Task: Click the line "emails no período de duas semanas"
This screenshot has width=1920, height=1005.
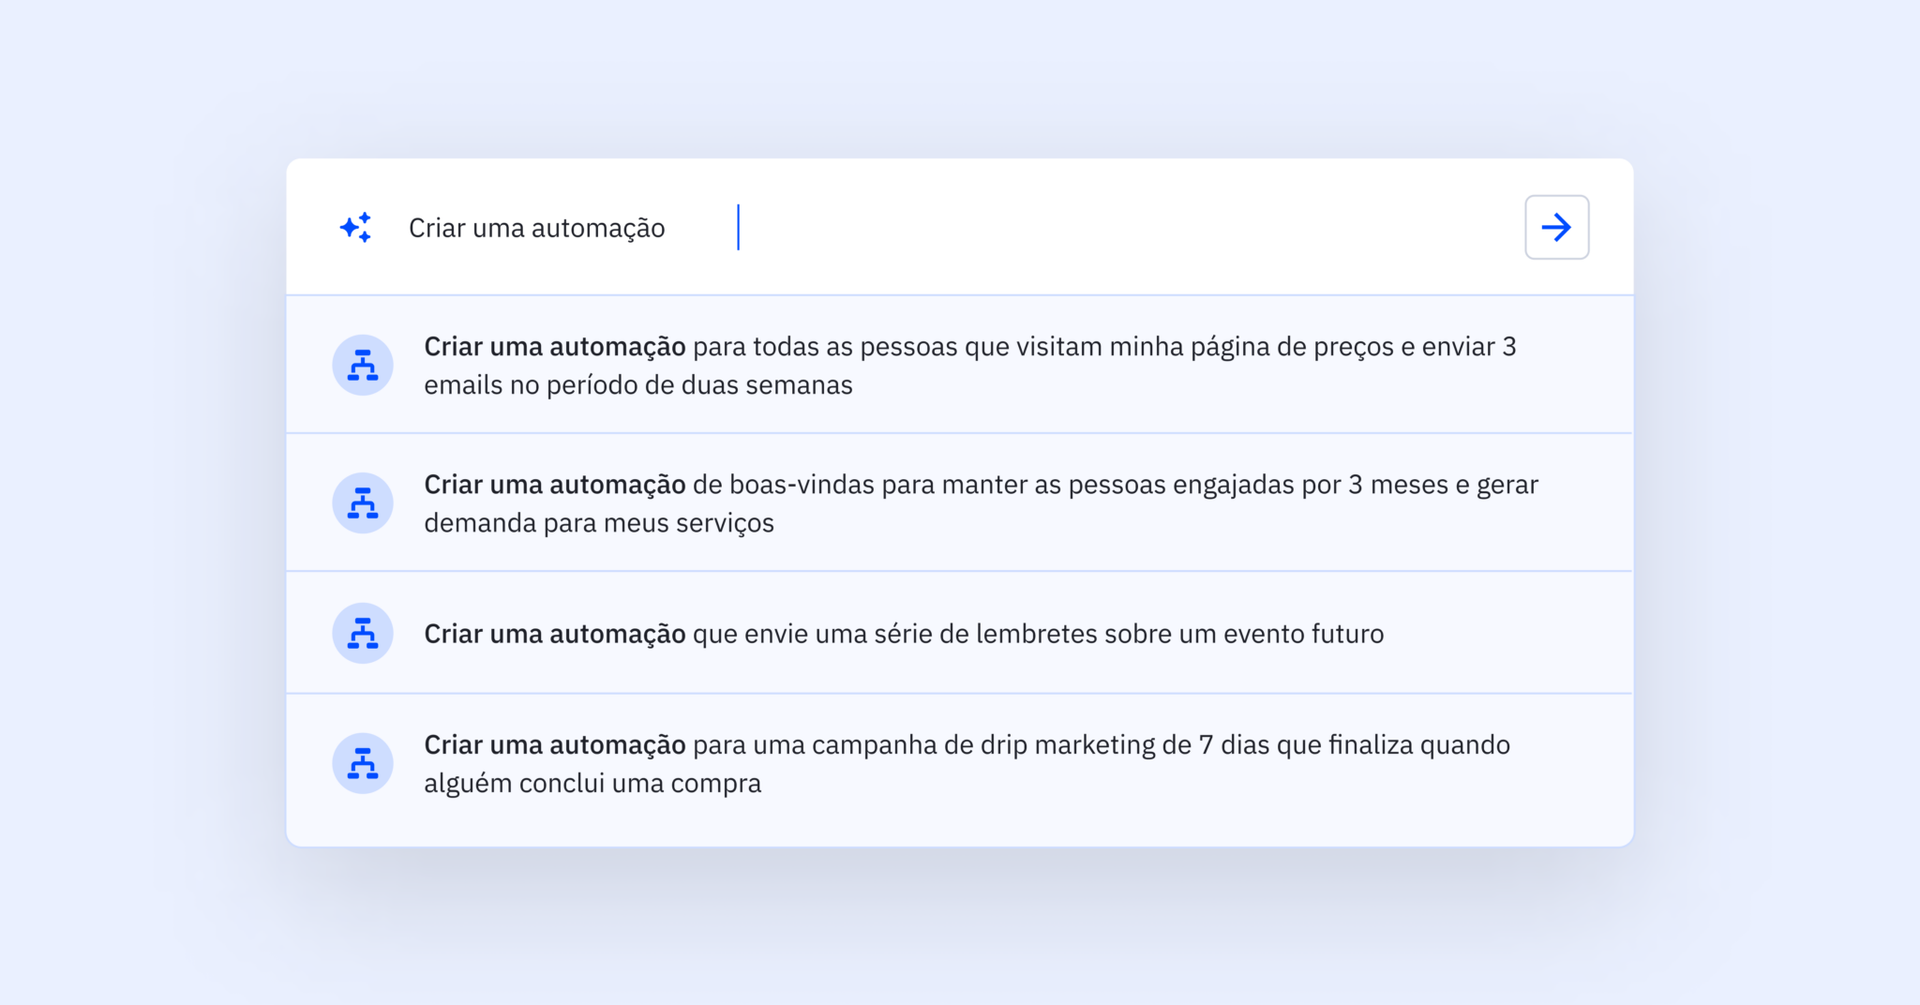Action: [638, 385]
